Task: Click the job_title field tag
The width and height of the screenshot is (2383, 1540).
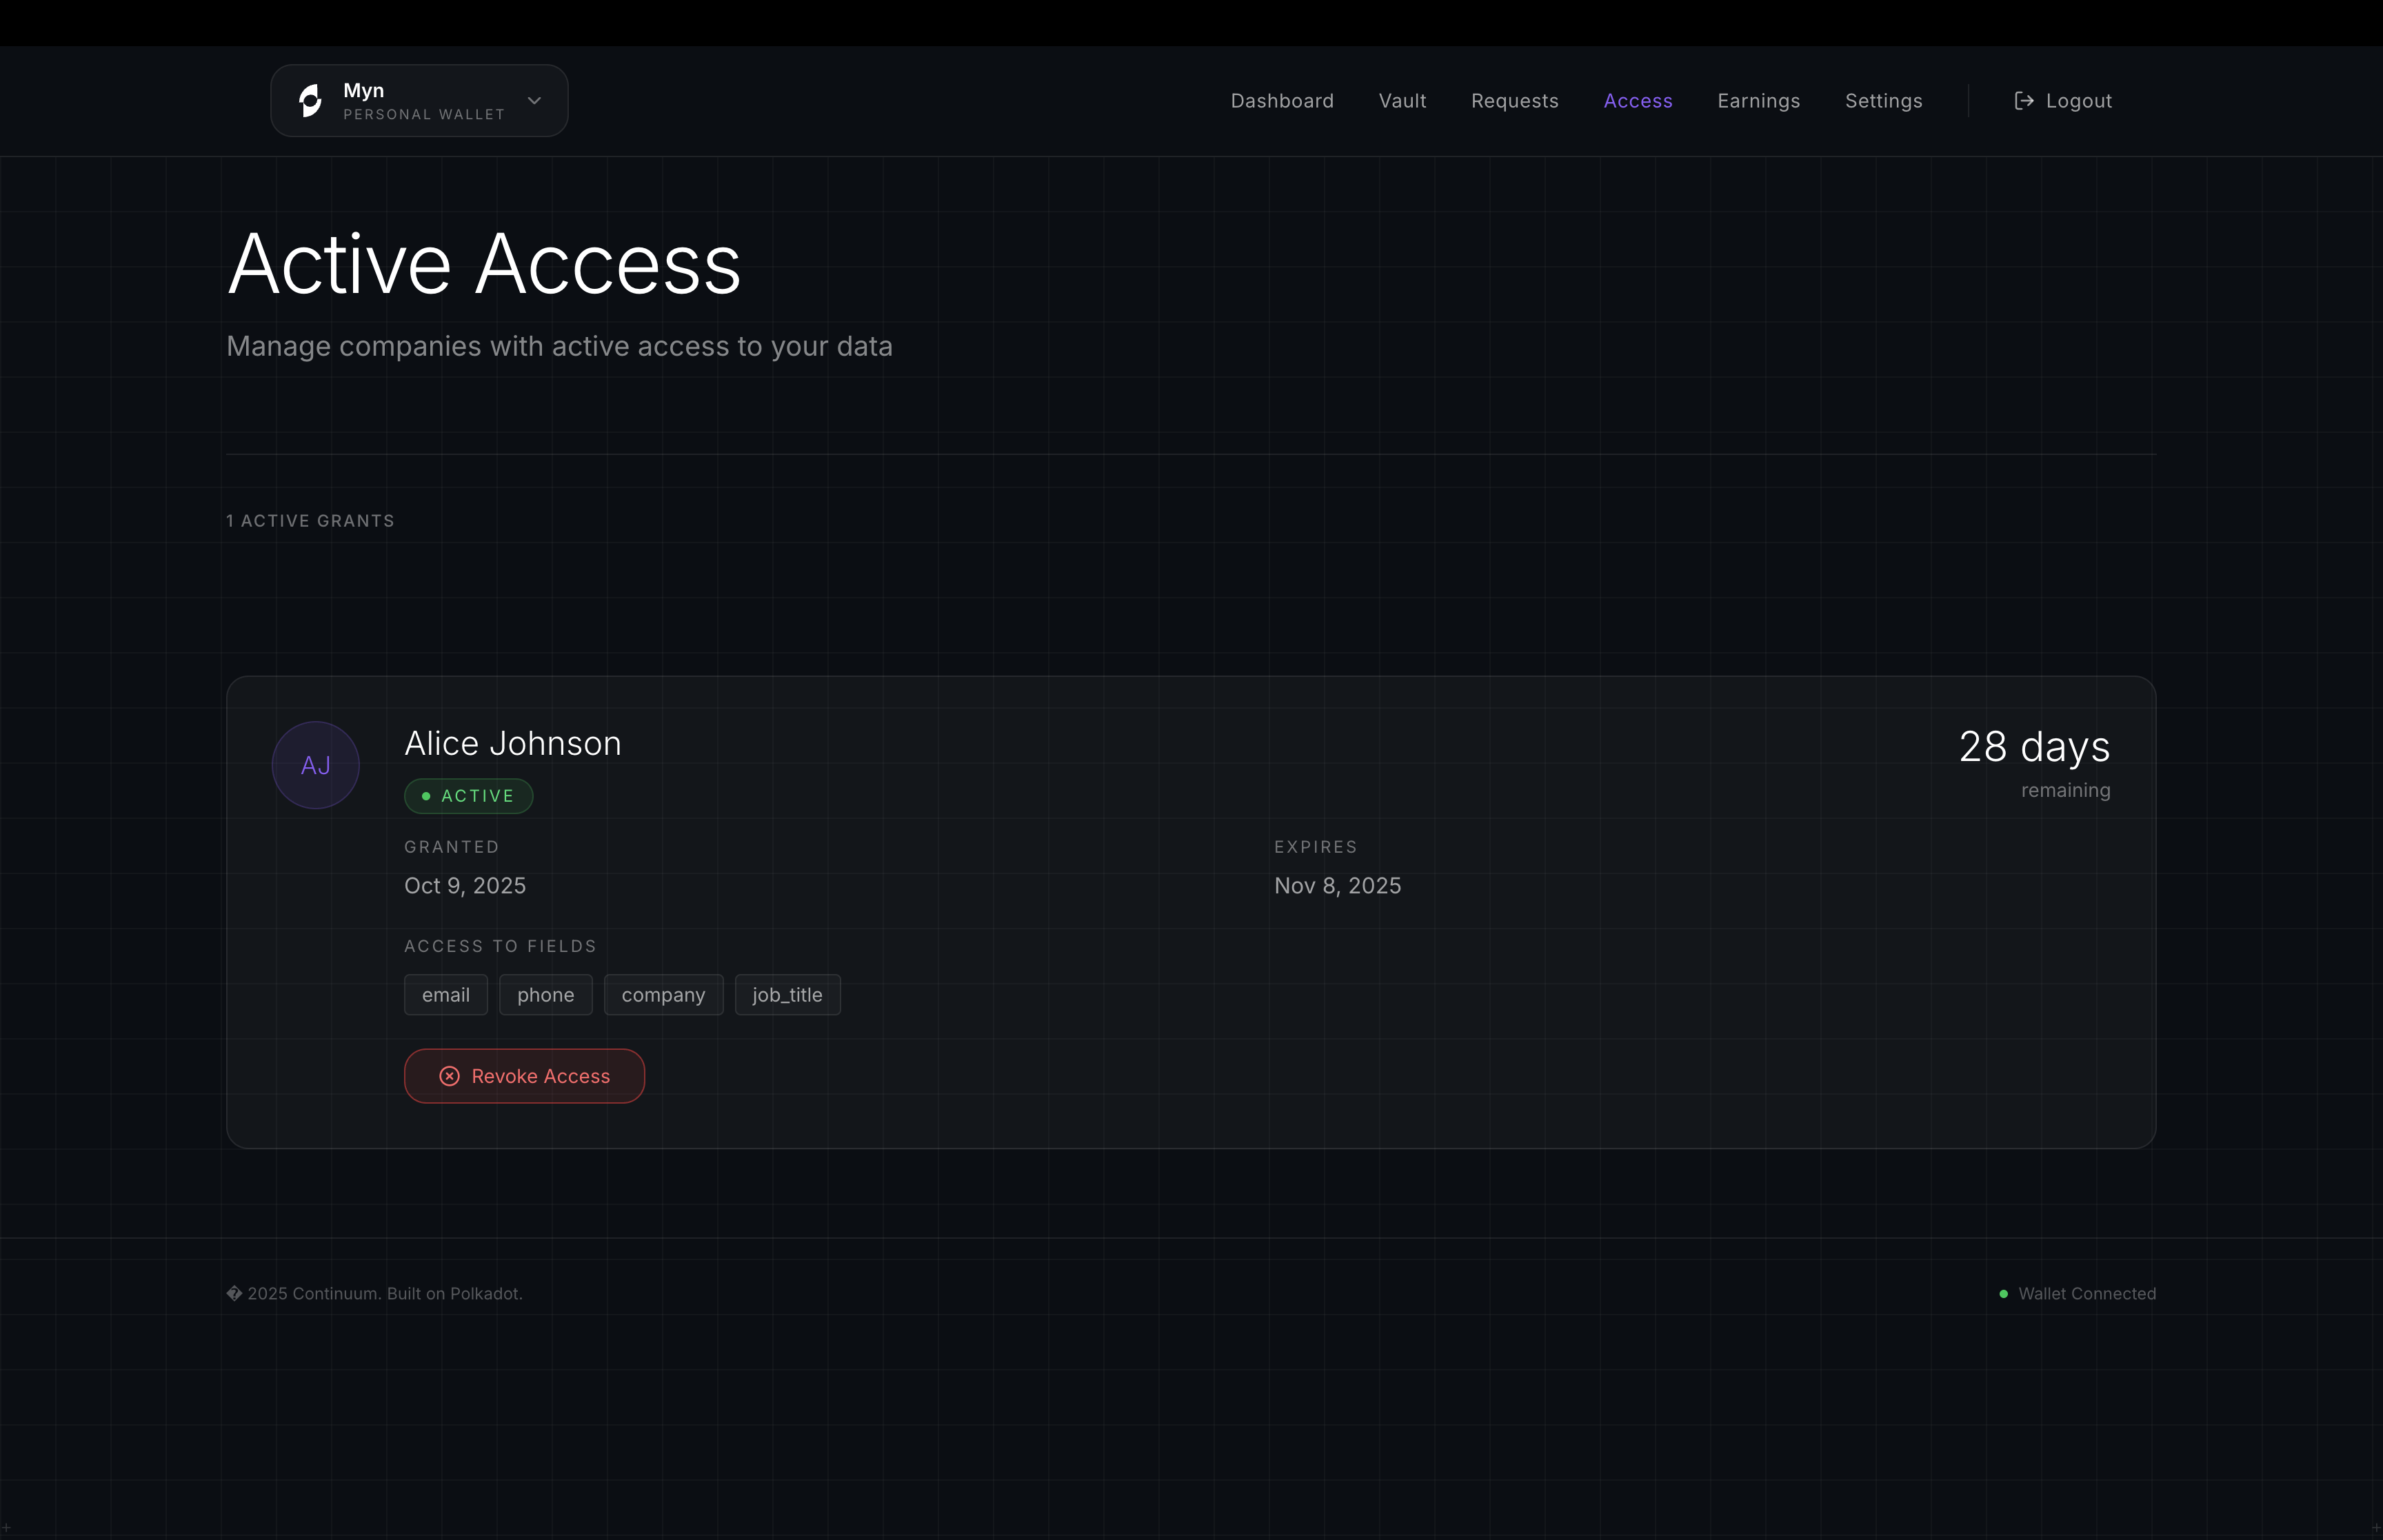Action: [x=787, y=995]
